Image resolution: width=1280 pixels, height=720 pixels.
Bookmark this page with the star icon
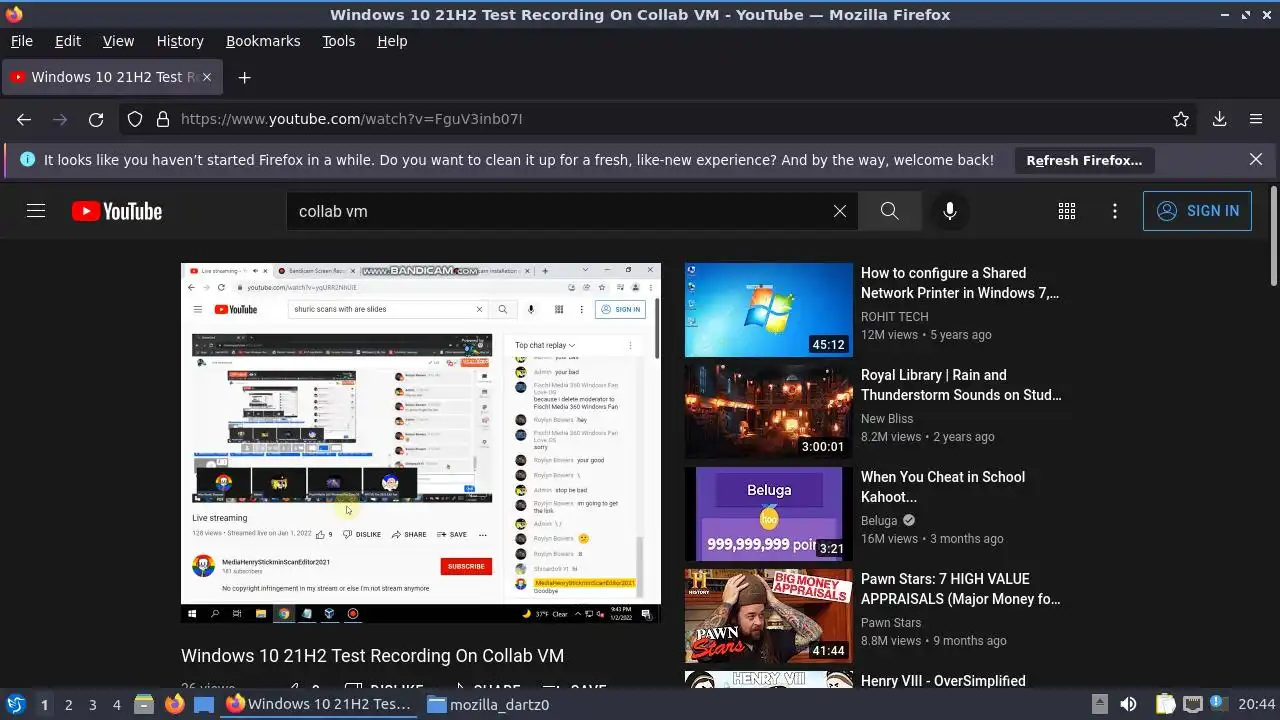[1181, 119]
